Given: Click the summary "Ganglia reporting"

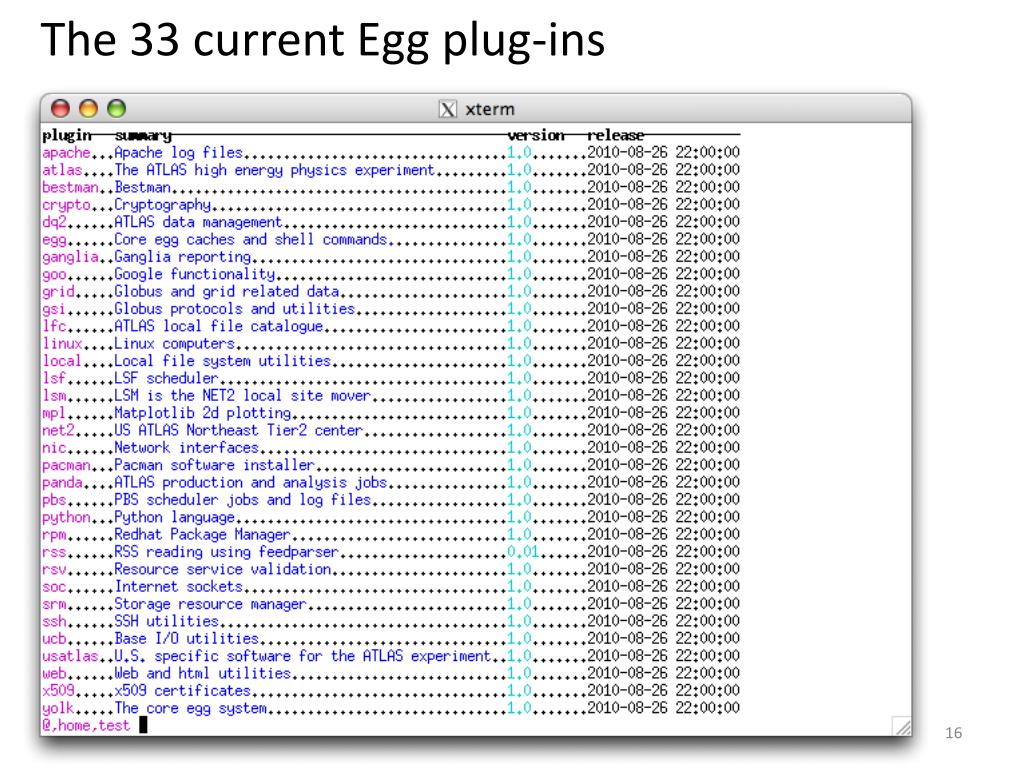Looking at the screenshot, I should tap(182, 257).
